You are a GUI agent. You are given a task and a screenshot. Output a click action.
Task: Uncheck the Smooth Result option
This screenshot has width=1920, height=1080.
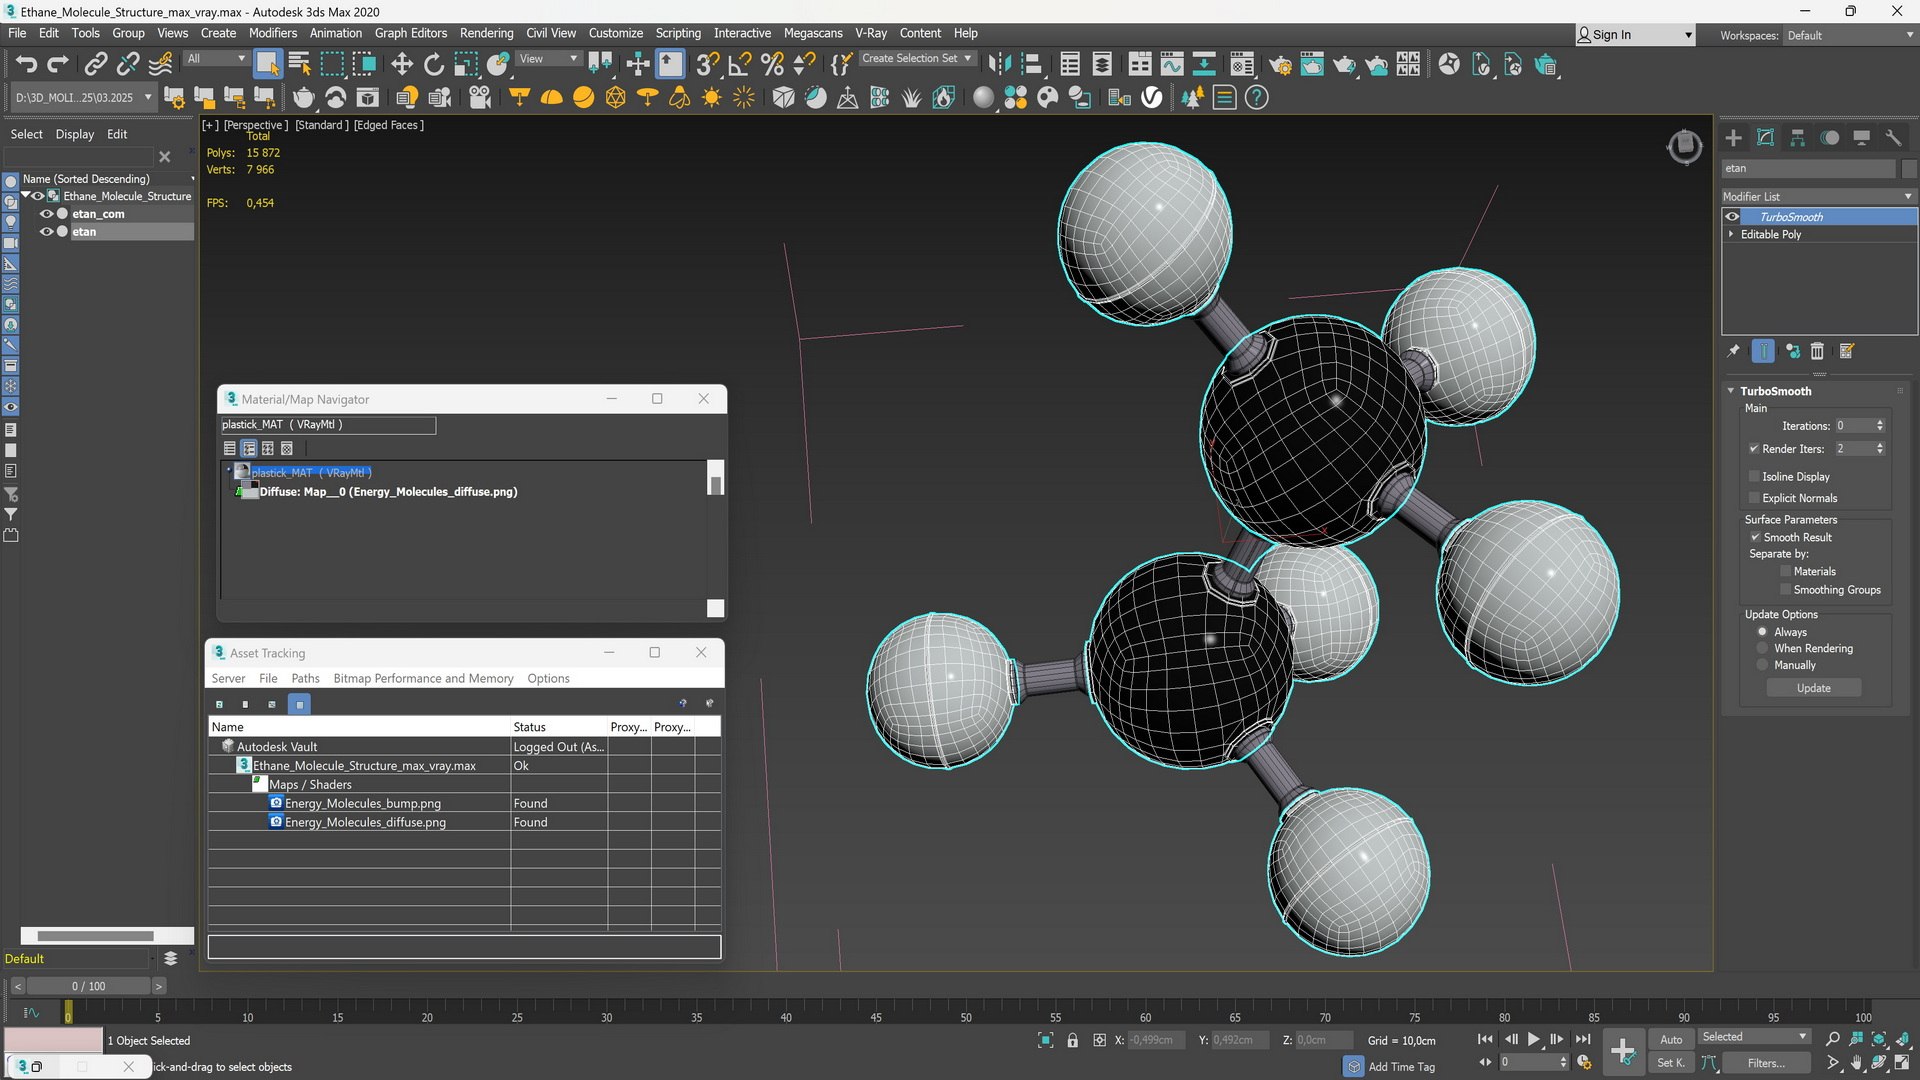tap(1755, 537)
